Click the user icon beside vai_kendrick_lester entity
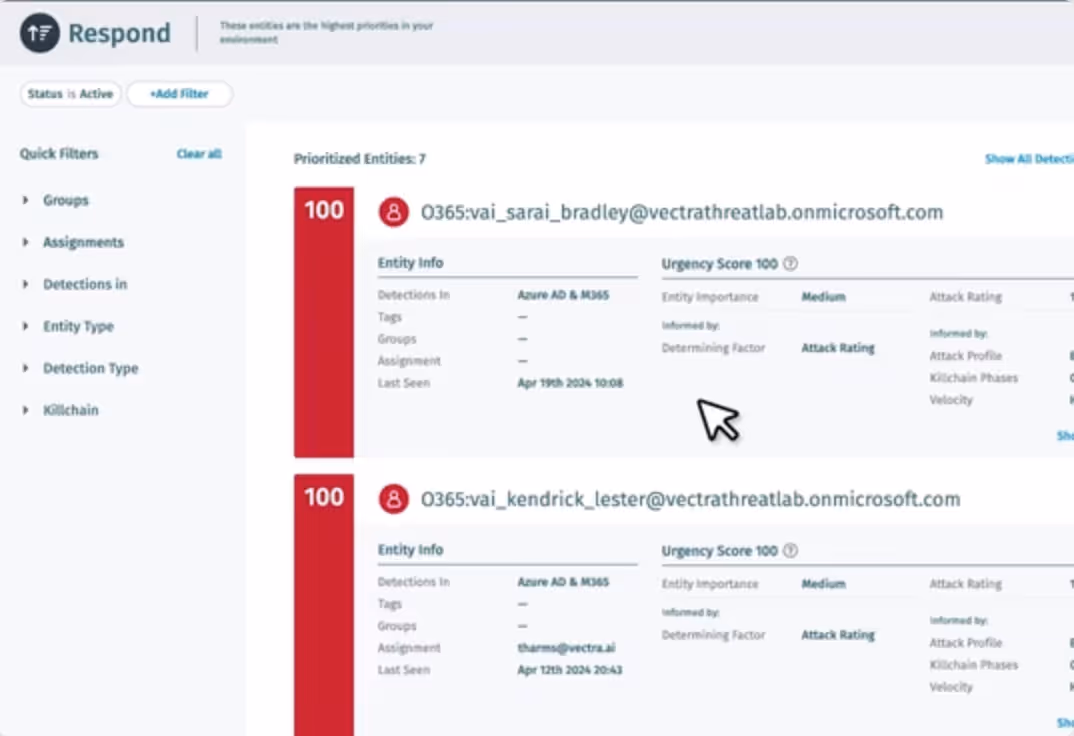Screen dimensions: 1074x736 [x=394, y=499]
